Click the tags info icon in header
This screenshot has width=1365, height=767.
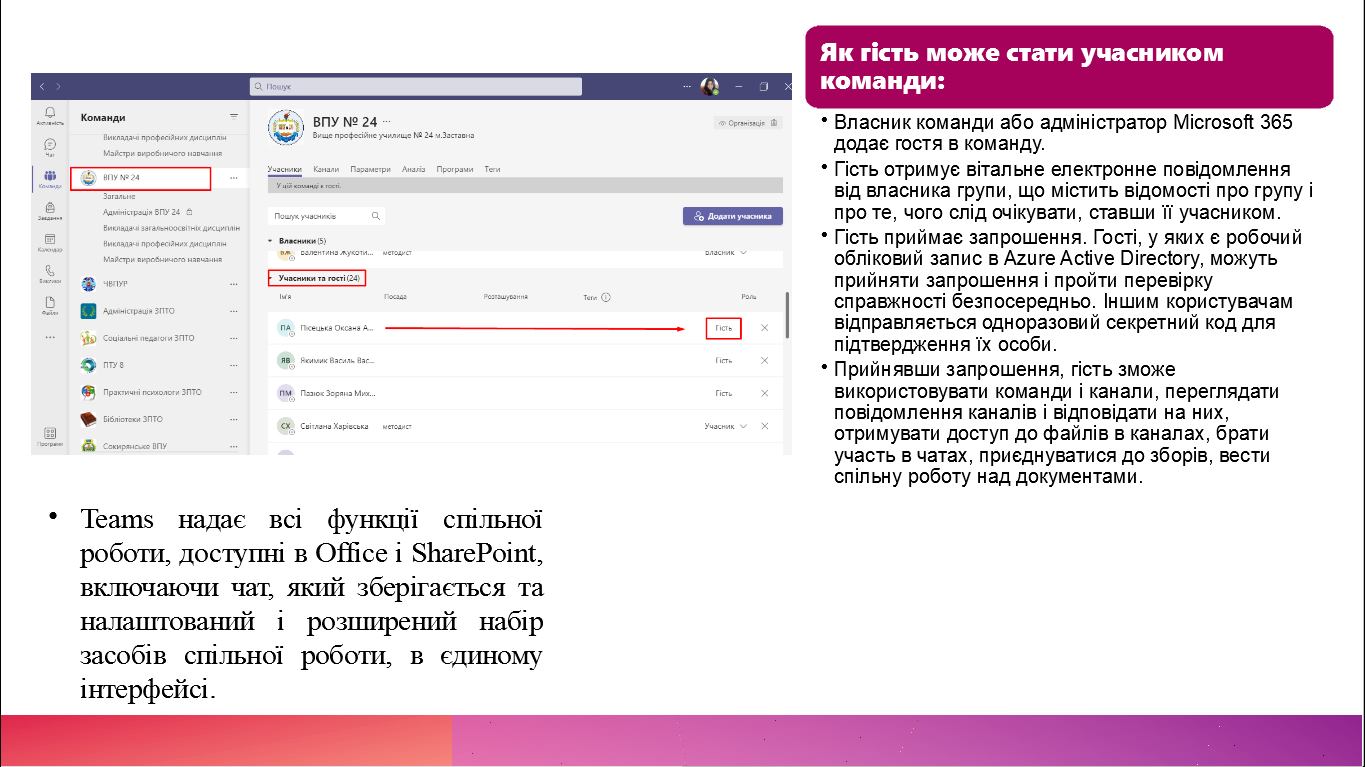606,297
